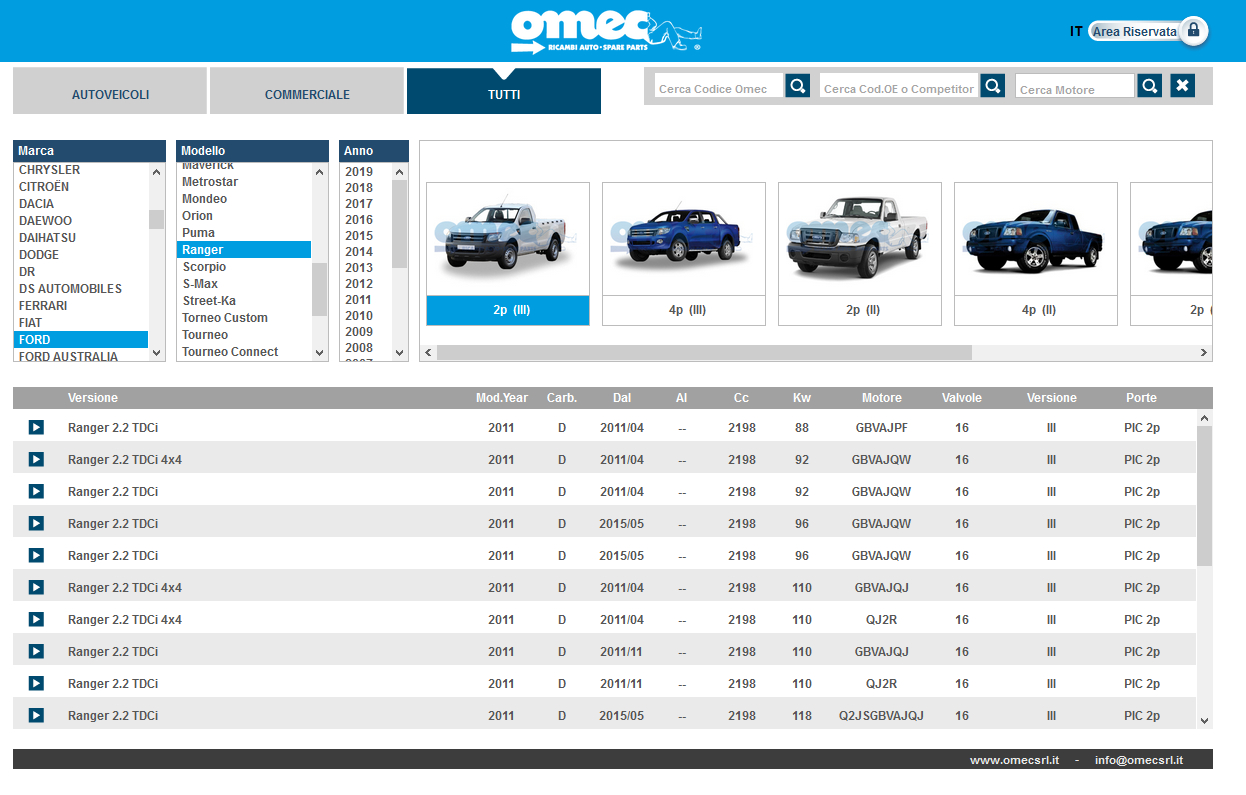Click thumbnail strip left scroll arrow
The height and width of the screenshot is (795, 1246).
(x=428, y=352)
